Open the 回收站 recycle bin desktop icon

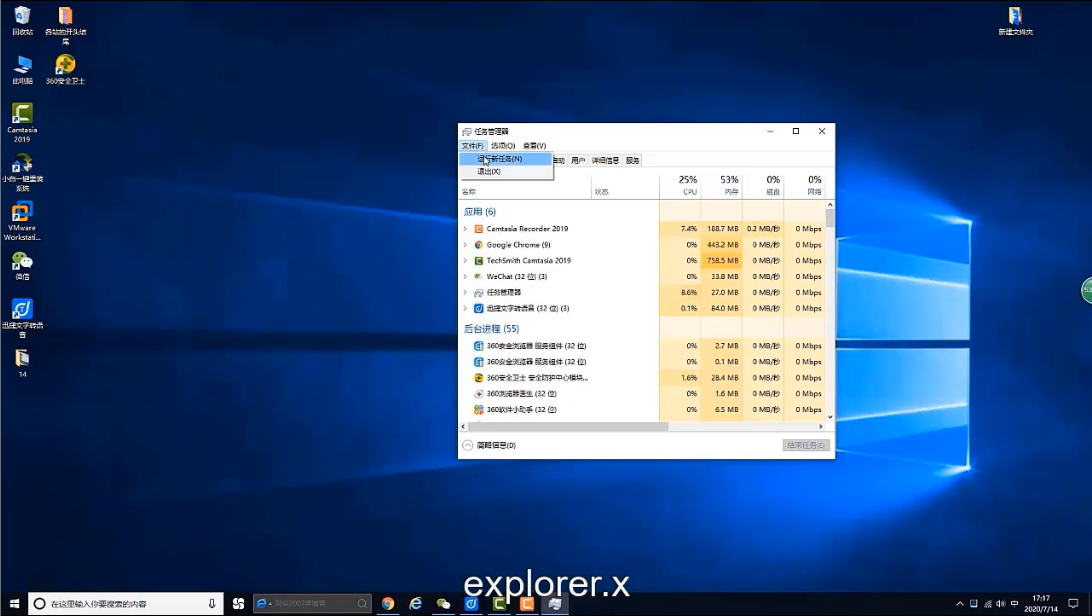point(22,17)
